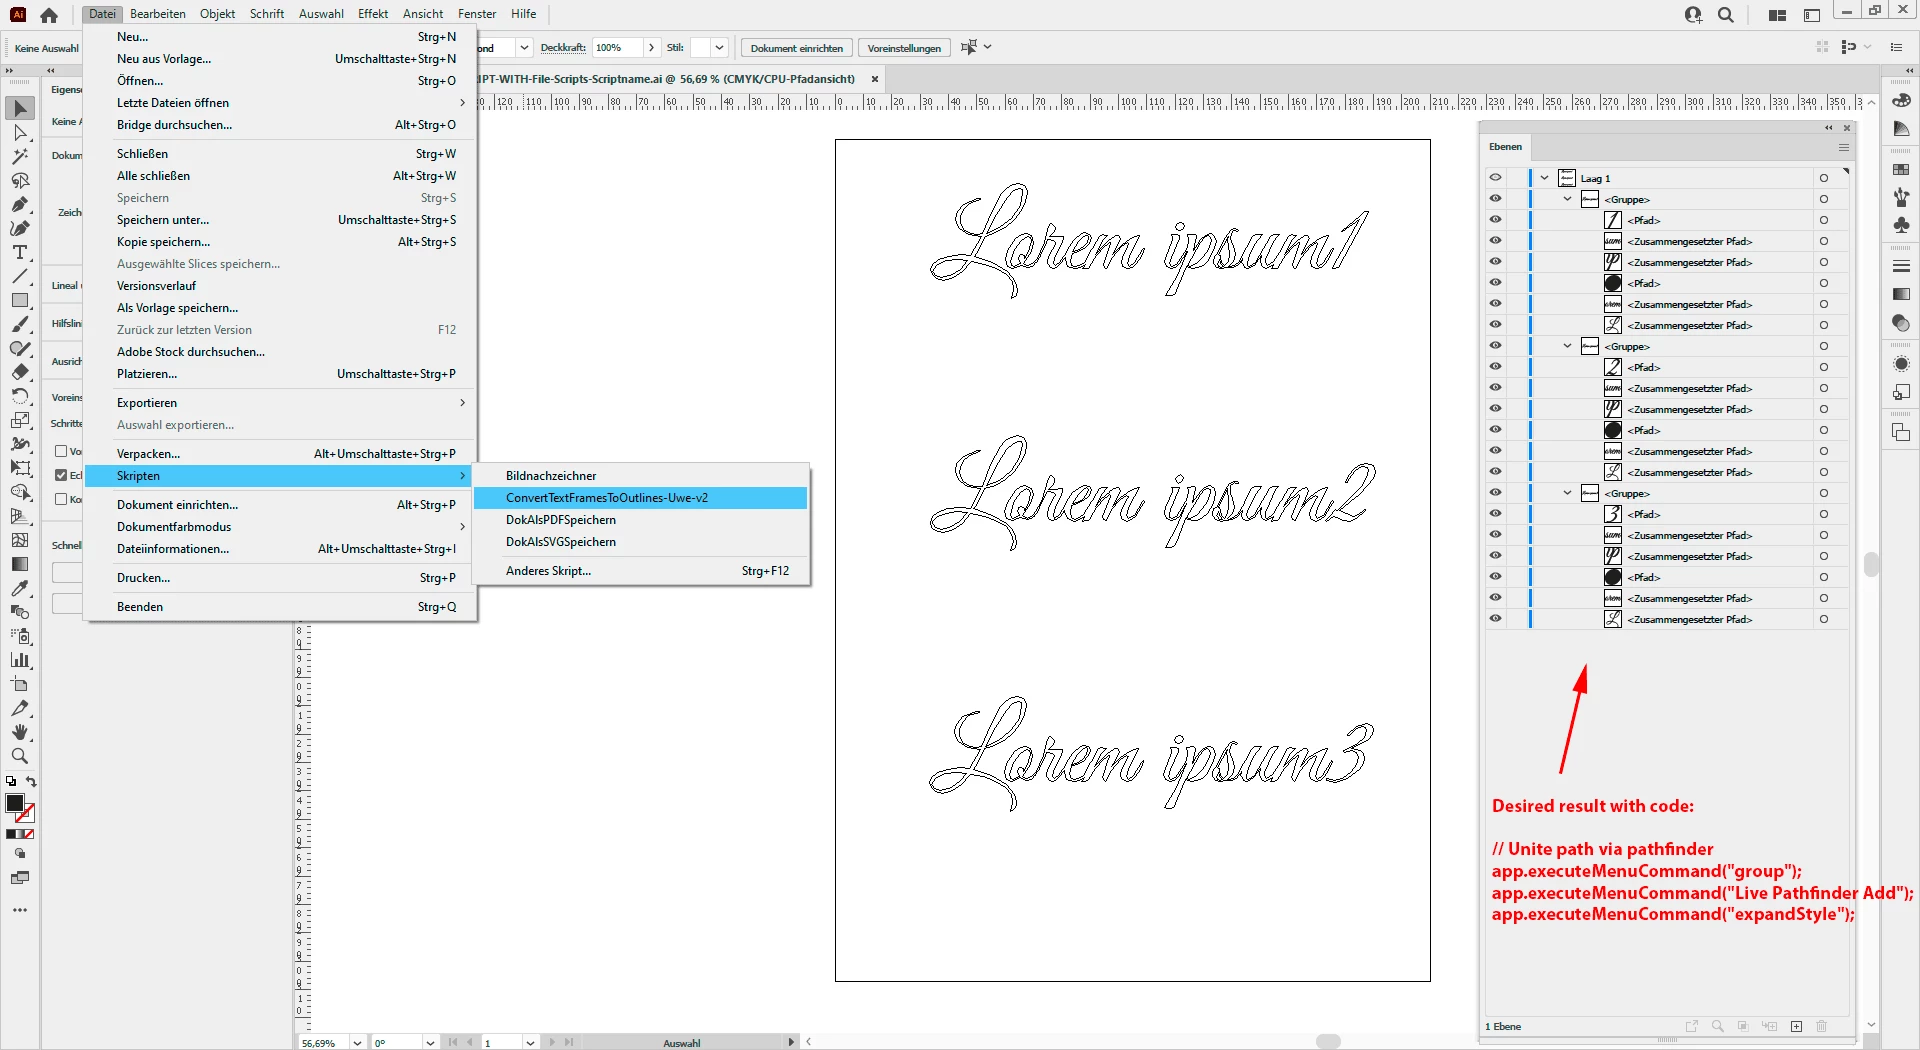Image resolution: width=1920 pixels, height=1050 pixels.
Task: Select the Gradient tool
Action: point(20,564)
